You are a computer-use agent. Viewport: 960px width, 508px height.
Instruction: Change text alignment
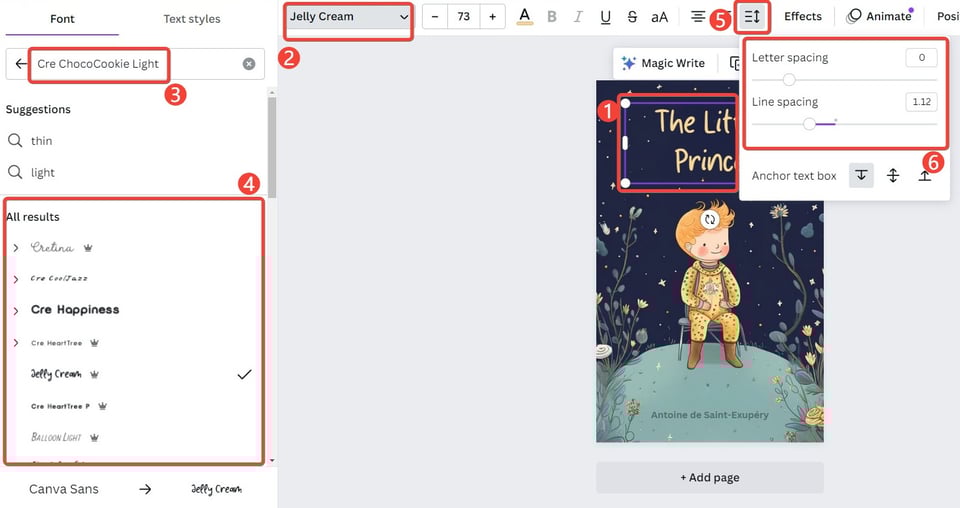tap(698, 17)
